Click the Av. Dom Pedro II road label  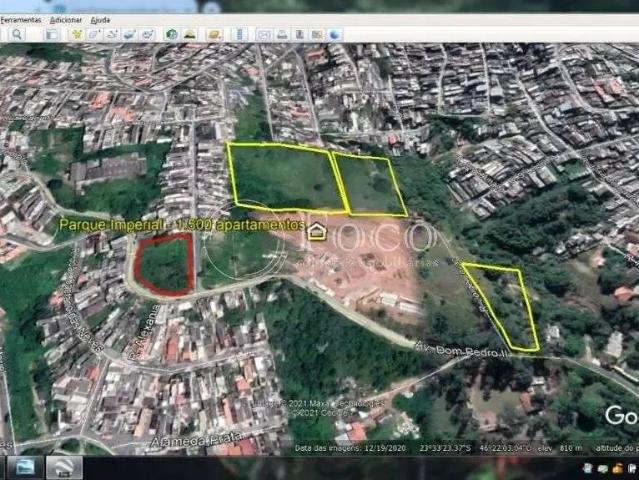[462, 350]
